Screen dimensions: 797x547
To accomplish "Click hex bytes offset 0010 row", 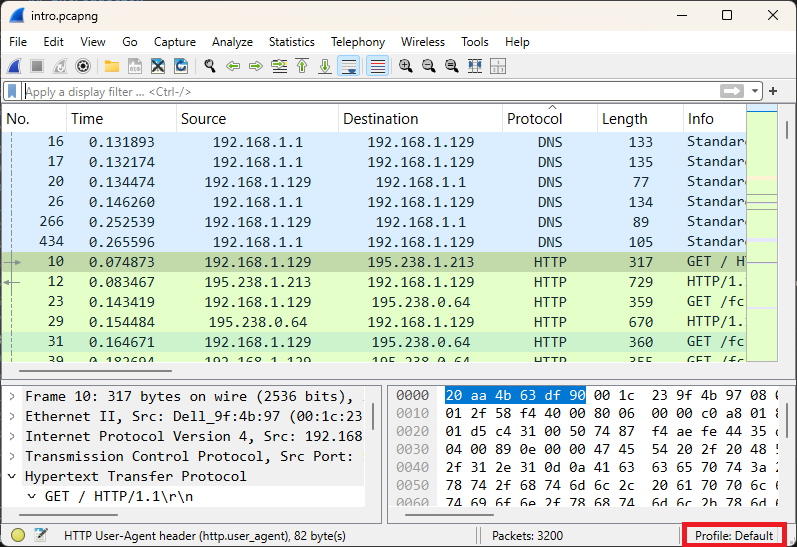I will coord(585,413).
